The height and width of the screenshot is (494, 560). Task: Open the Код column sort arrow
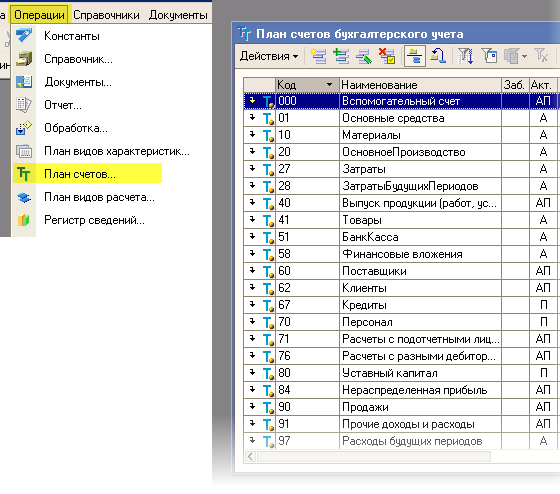pyautogui.click(x=329, y=85)
